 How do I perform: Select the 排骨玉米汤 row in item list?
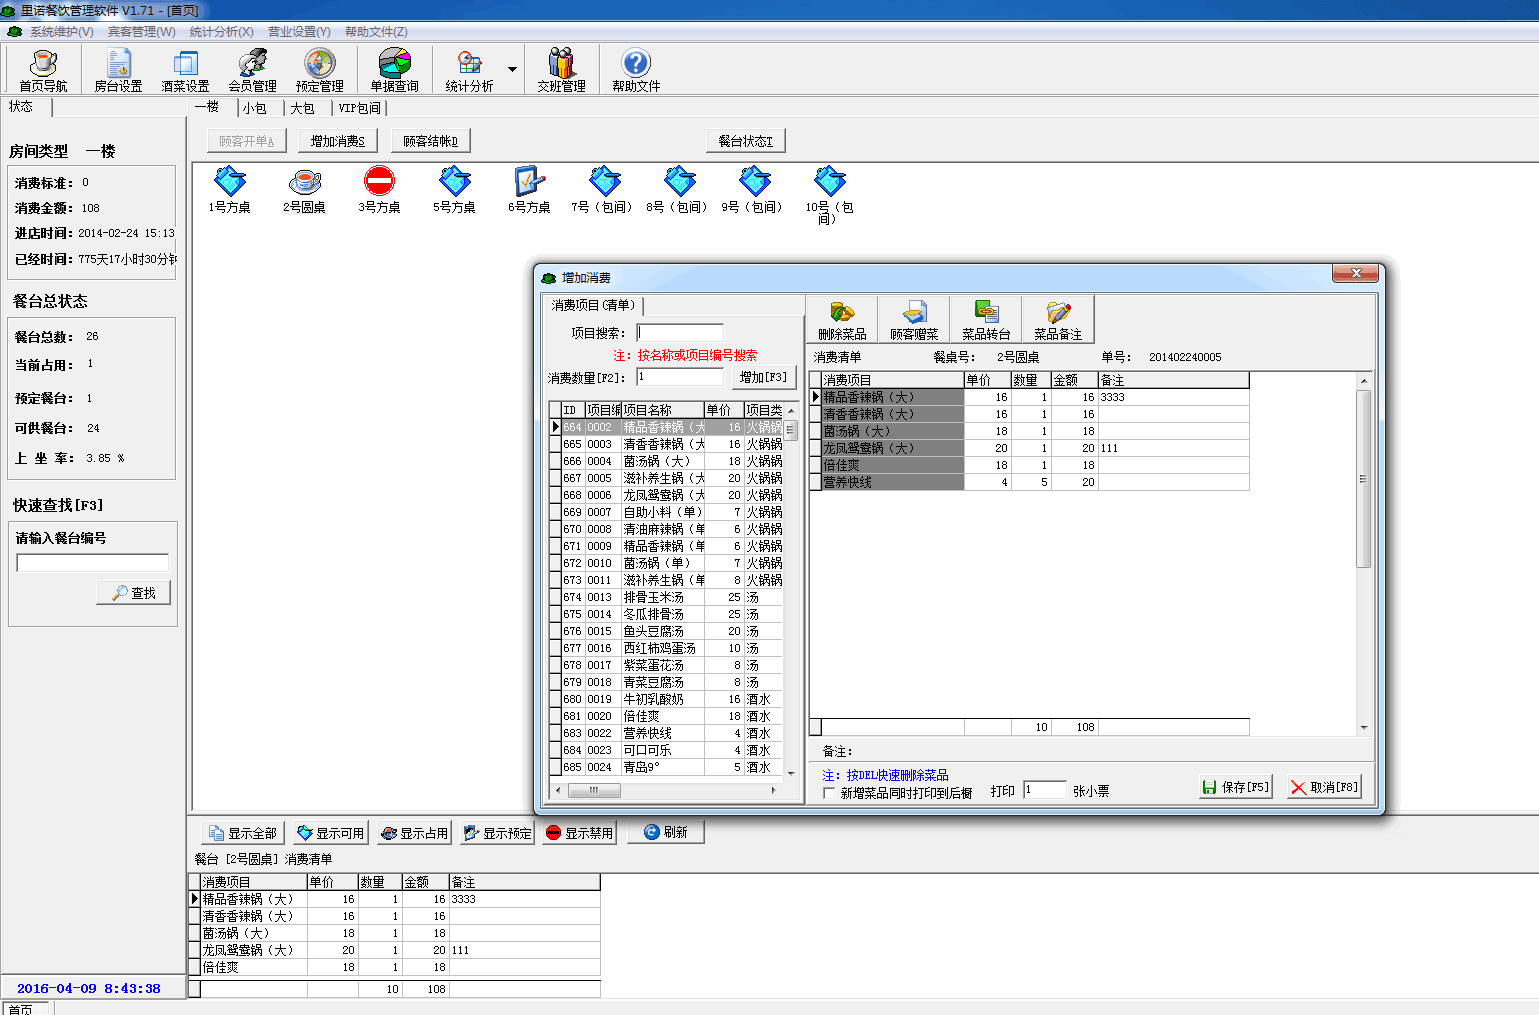[654, 597]
